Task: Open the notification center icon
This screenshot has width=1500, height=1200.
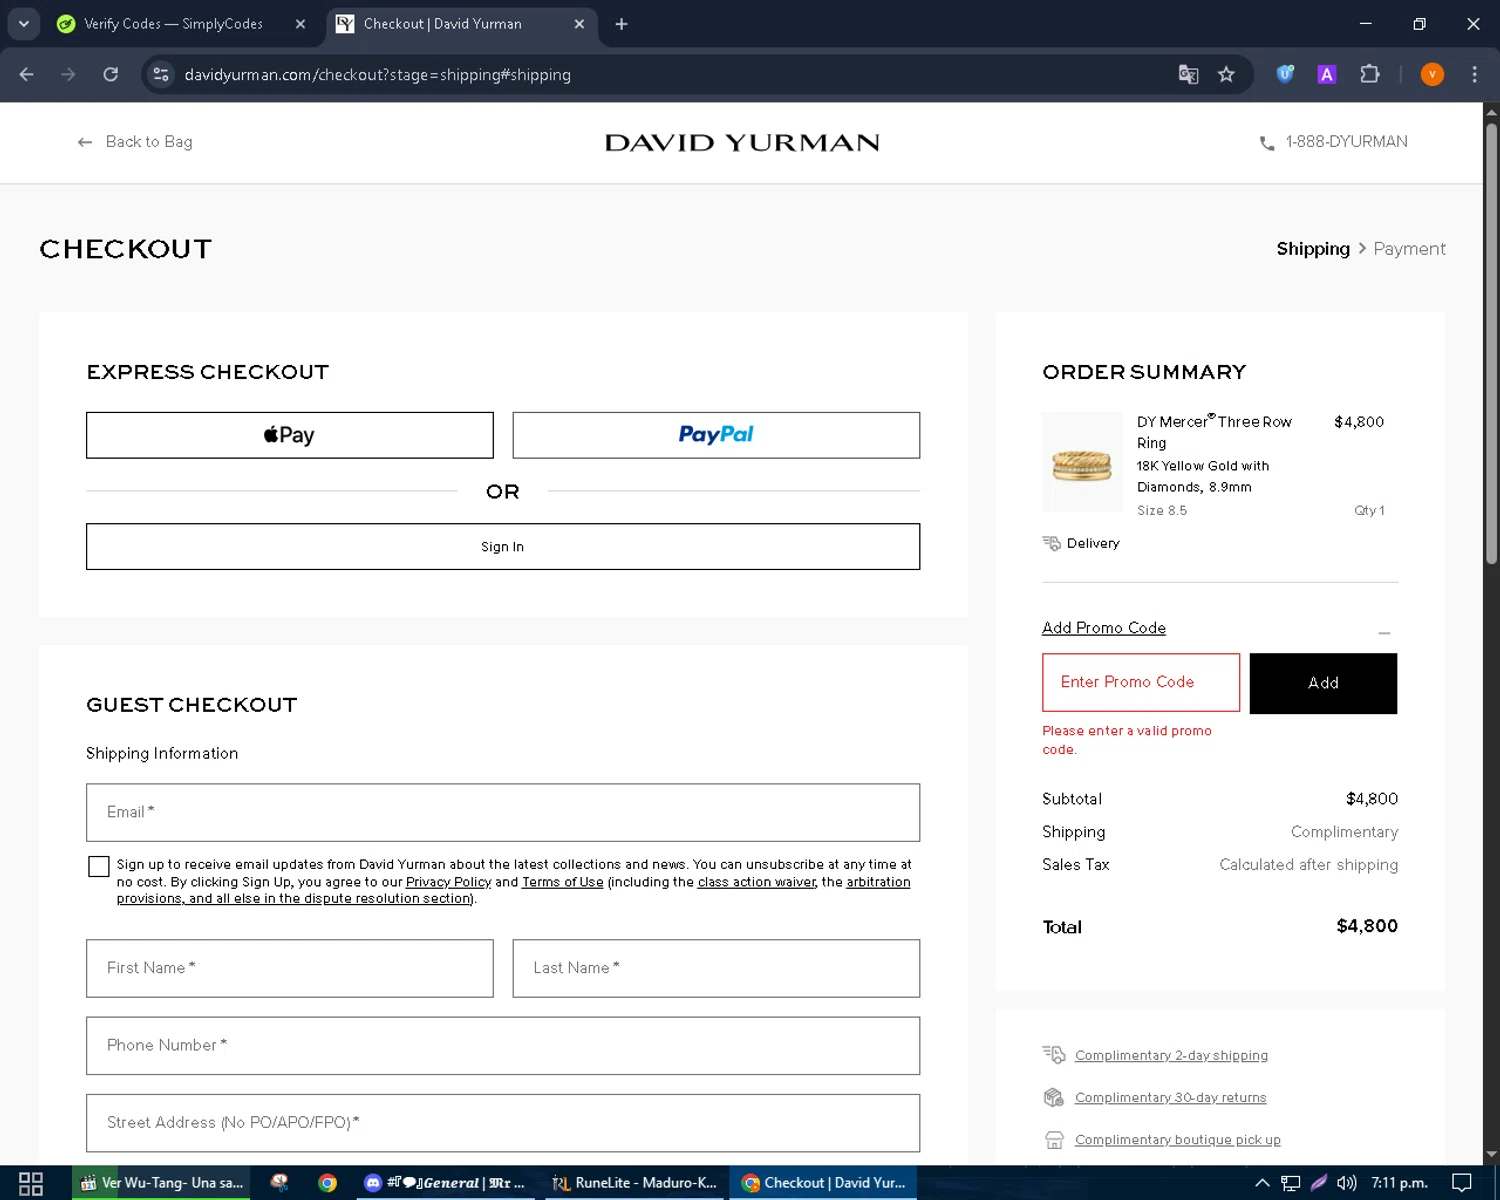Action: [1462, 1183]
